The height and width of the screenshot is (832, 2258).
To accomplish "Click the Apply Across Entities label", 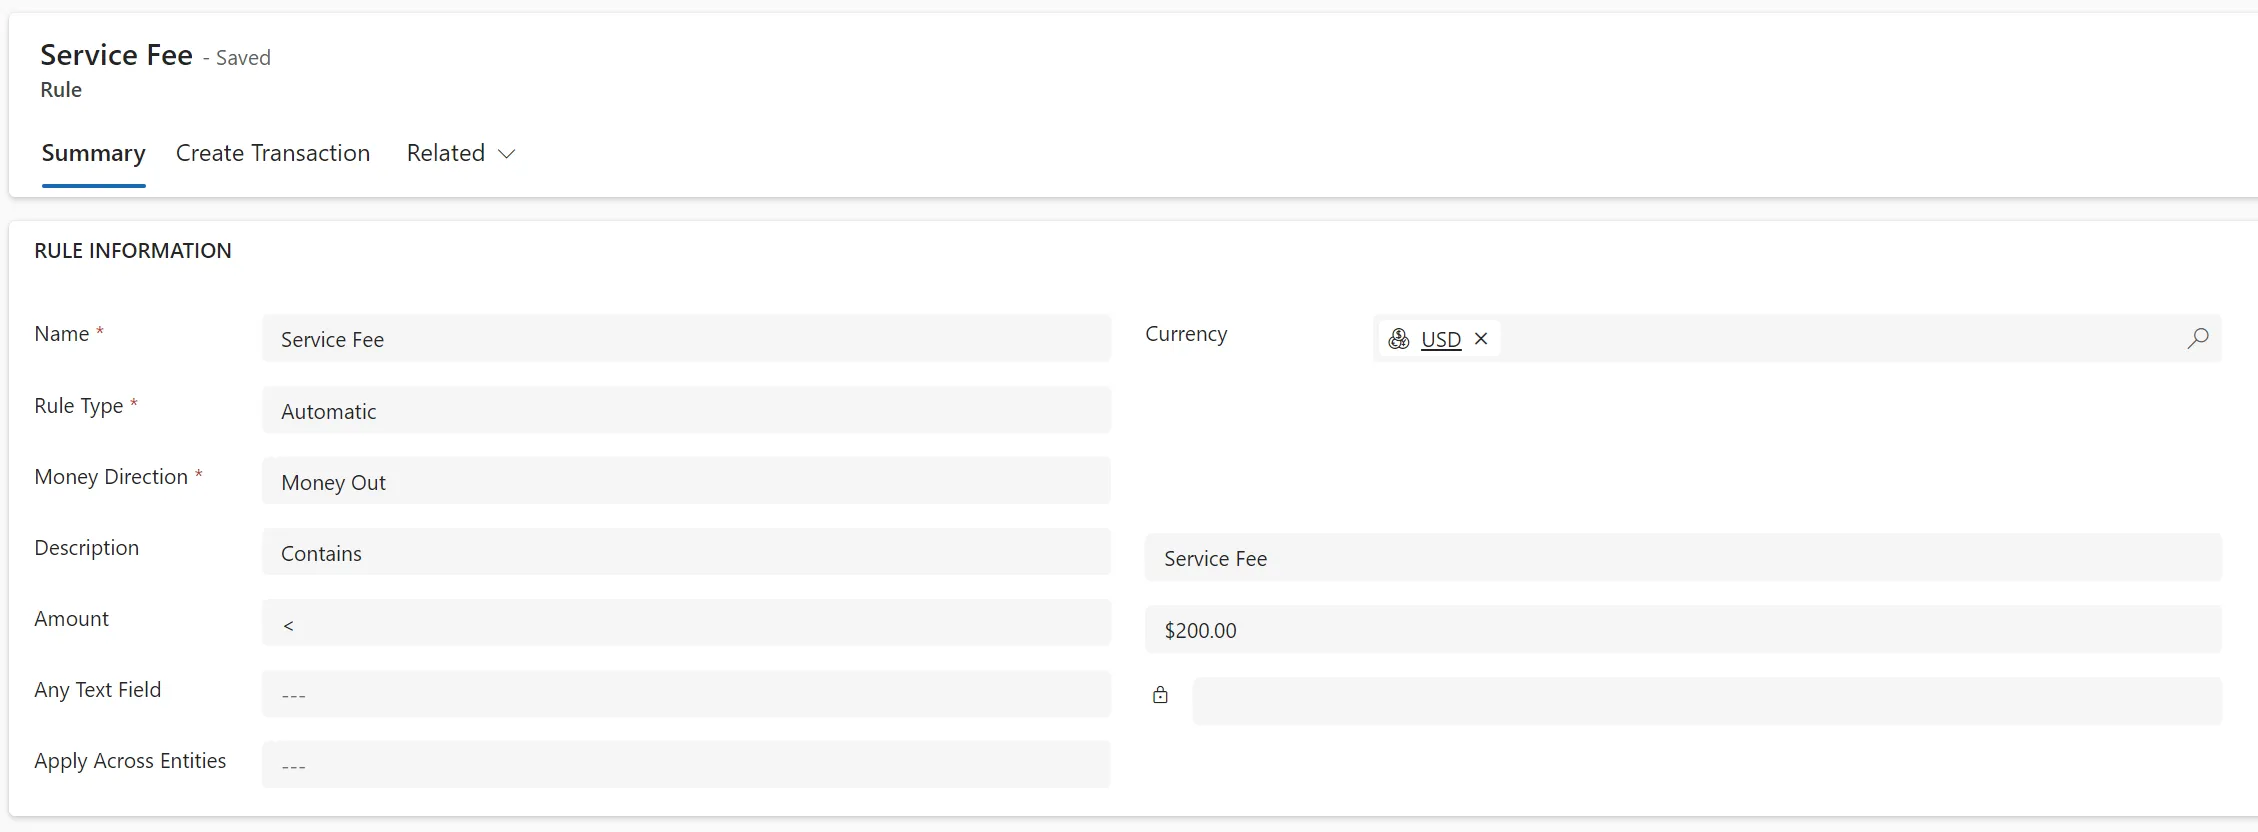I will coord(130,761).
